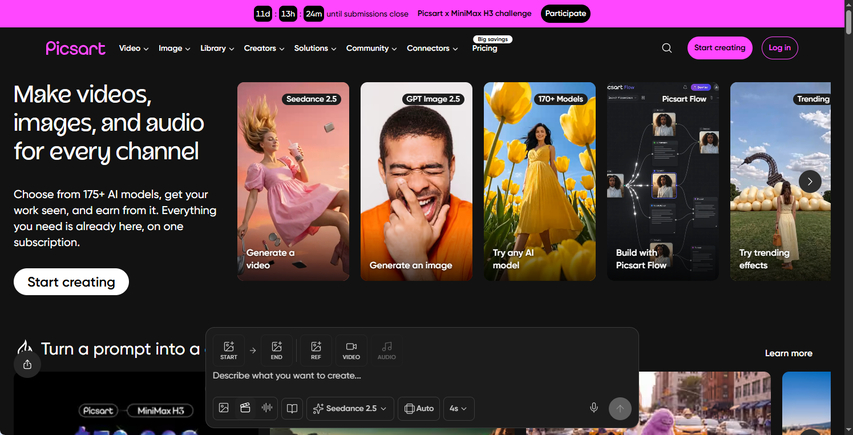Expand the Solutions menu
The image size is (853, 435).
point(316,48)
